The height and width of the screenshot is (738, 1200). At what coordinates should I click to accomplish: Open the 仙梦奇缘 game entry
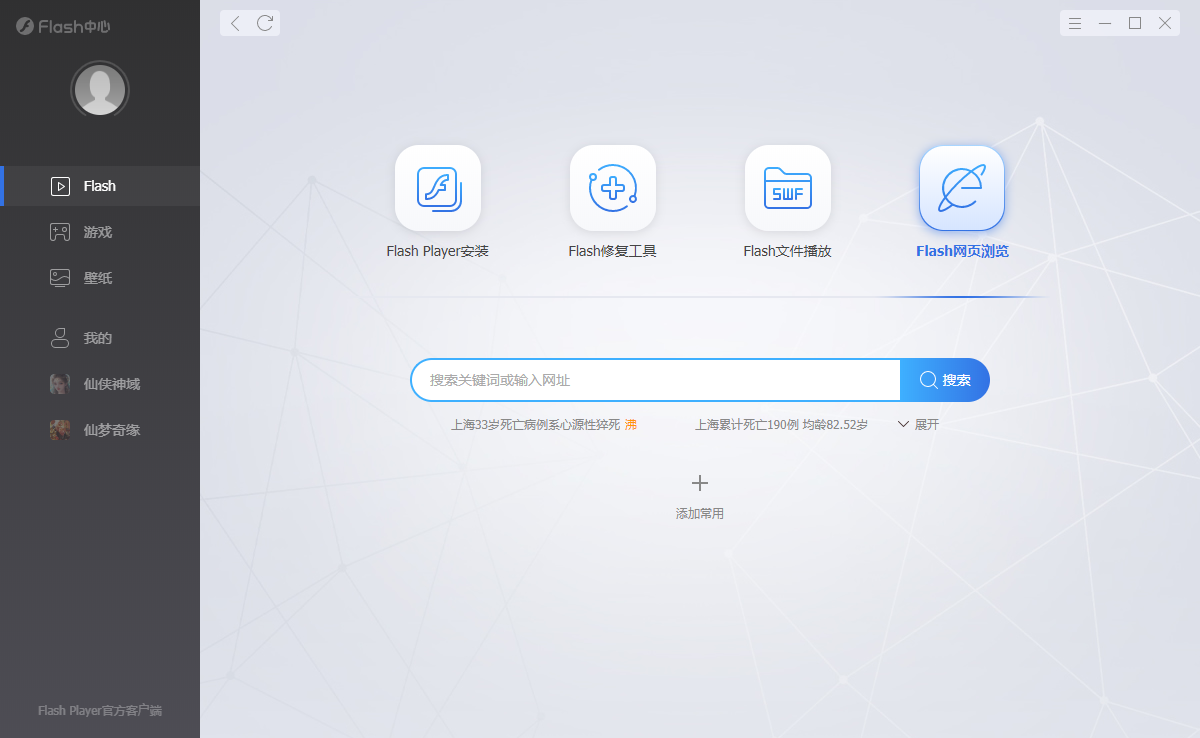(110, 430)
